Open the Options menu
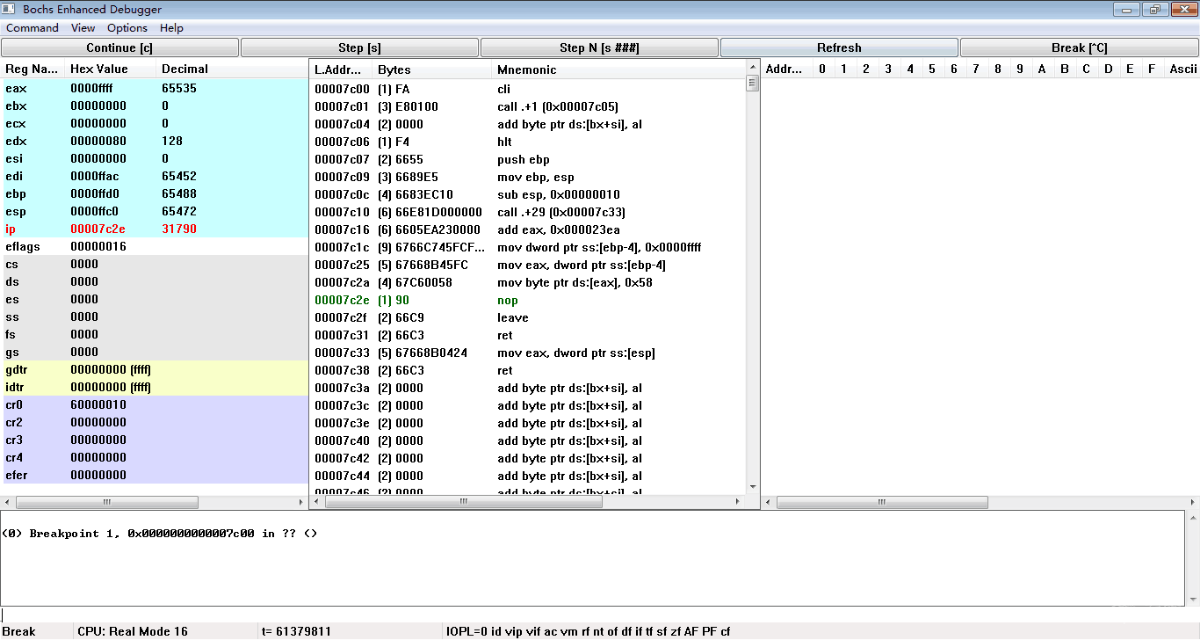 click(x=127, y=28)
